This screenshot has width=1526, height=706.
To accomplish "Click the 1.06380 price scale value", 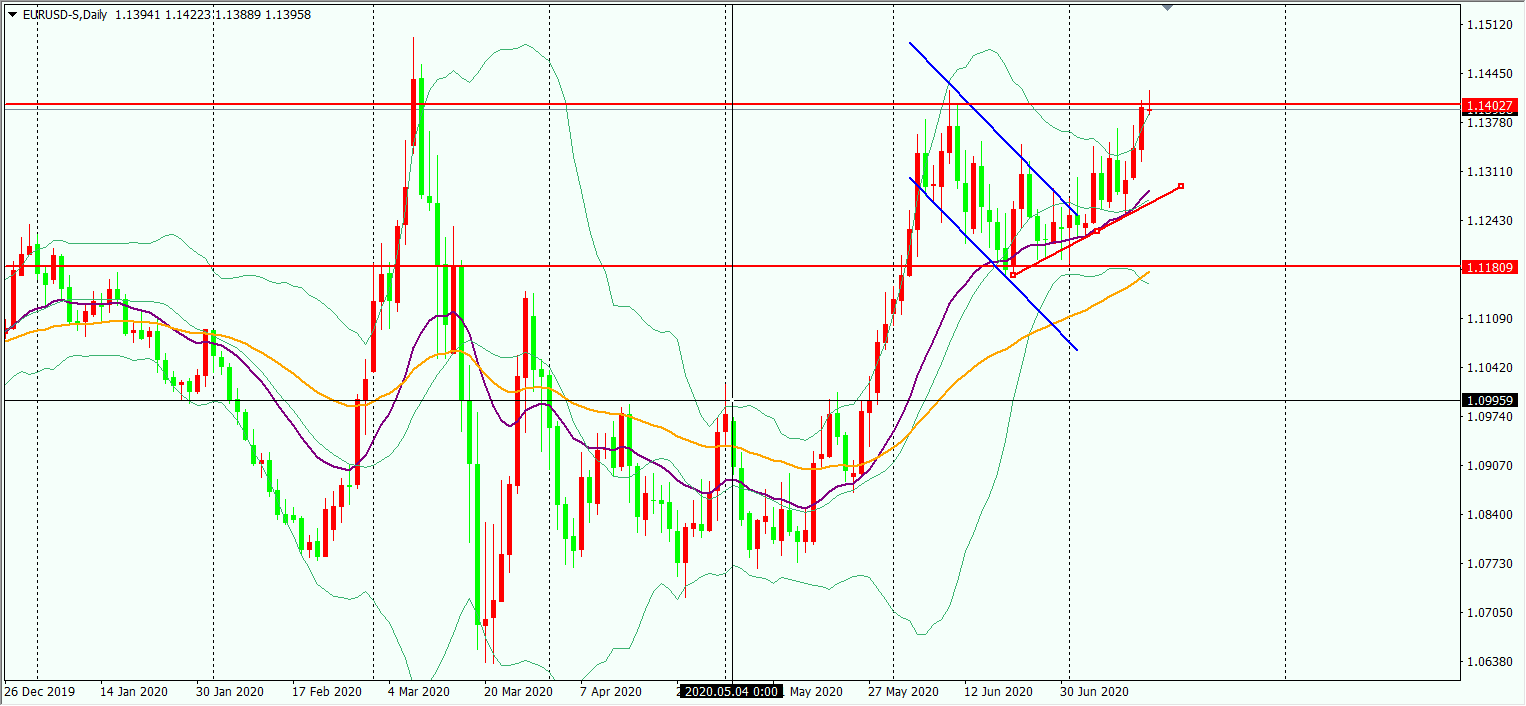I will pyautogui.click(x=1490, y=662).
